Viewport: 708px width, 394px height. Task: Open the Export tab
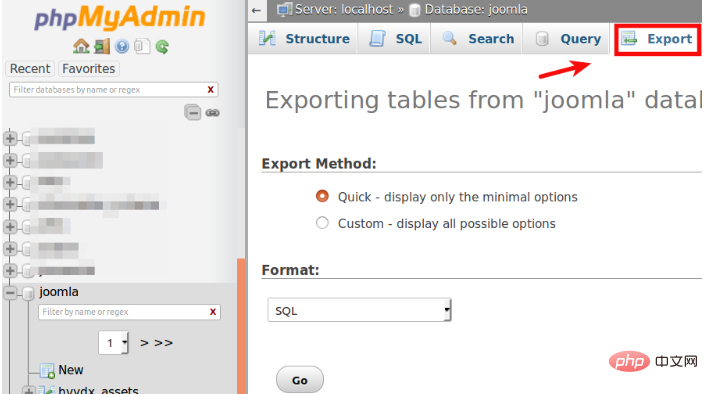tap(657, 39)
